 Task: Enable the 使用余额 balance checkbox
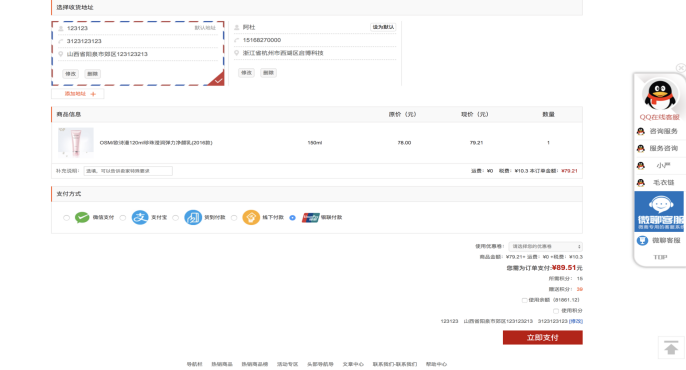coord(524,300)
